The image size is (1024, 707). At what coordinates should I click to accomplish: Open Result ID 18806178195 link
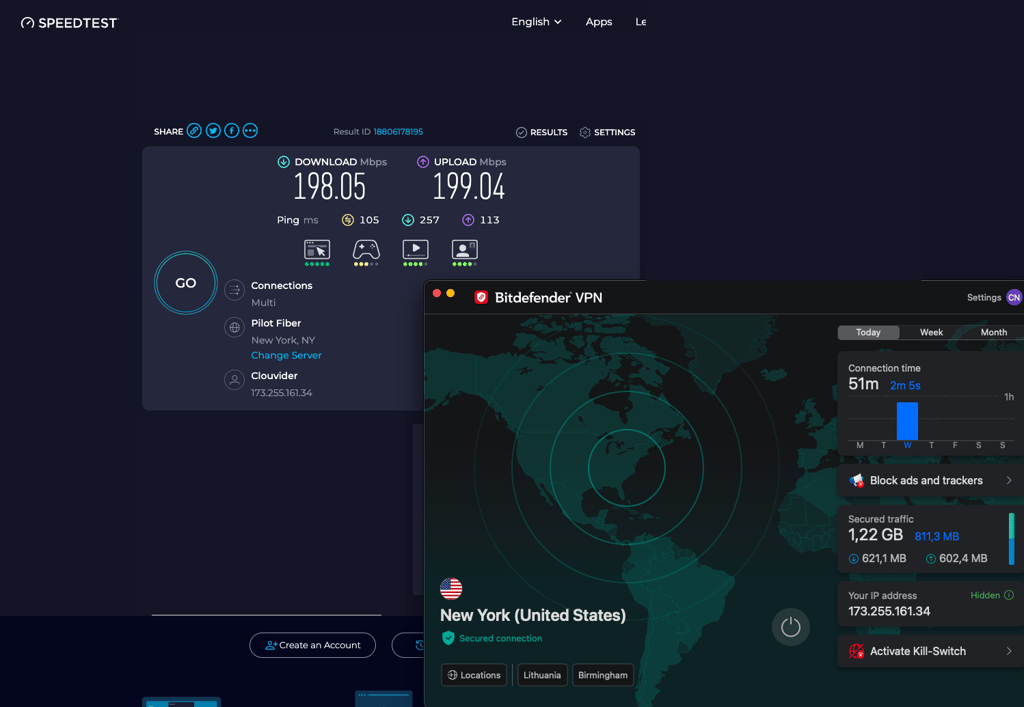(x=398, y=132)
